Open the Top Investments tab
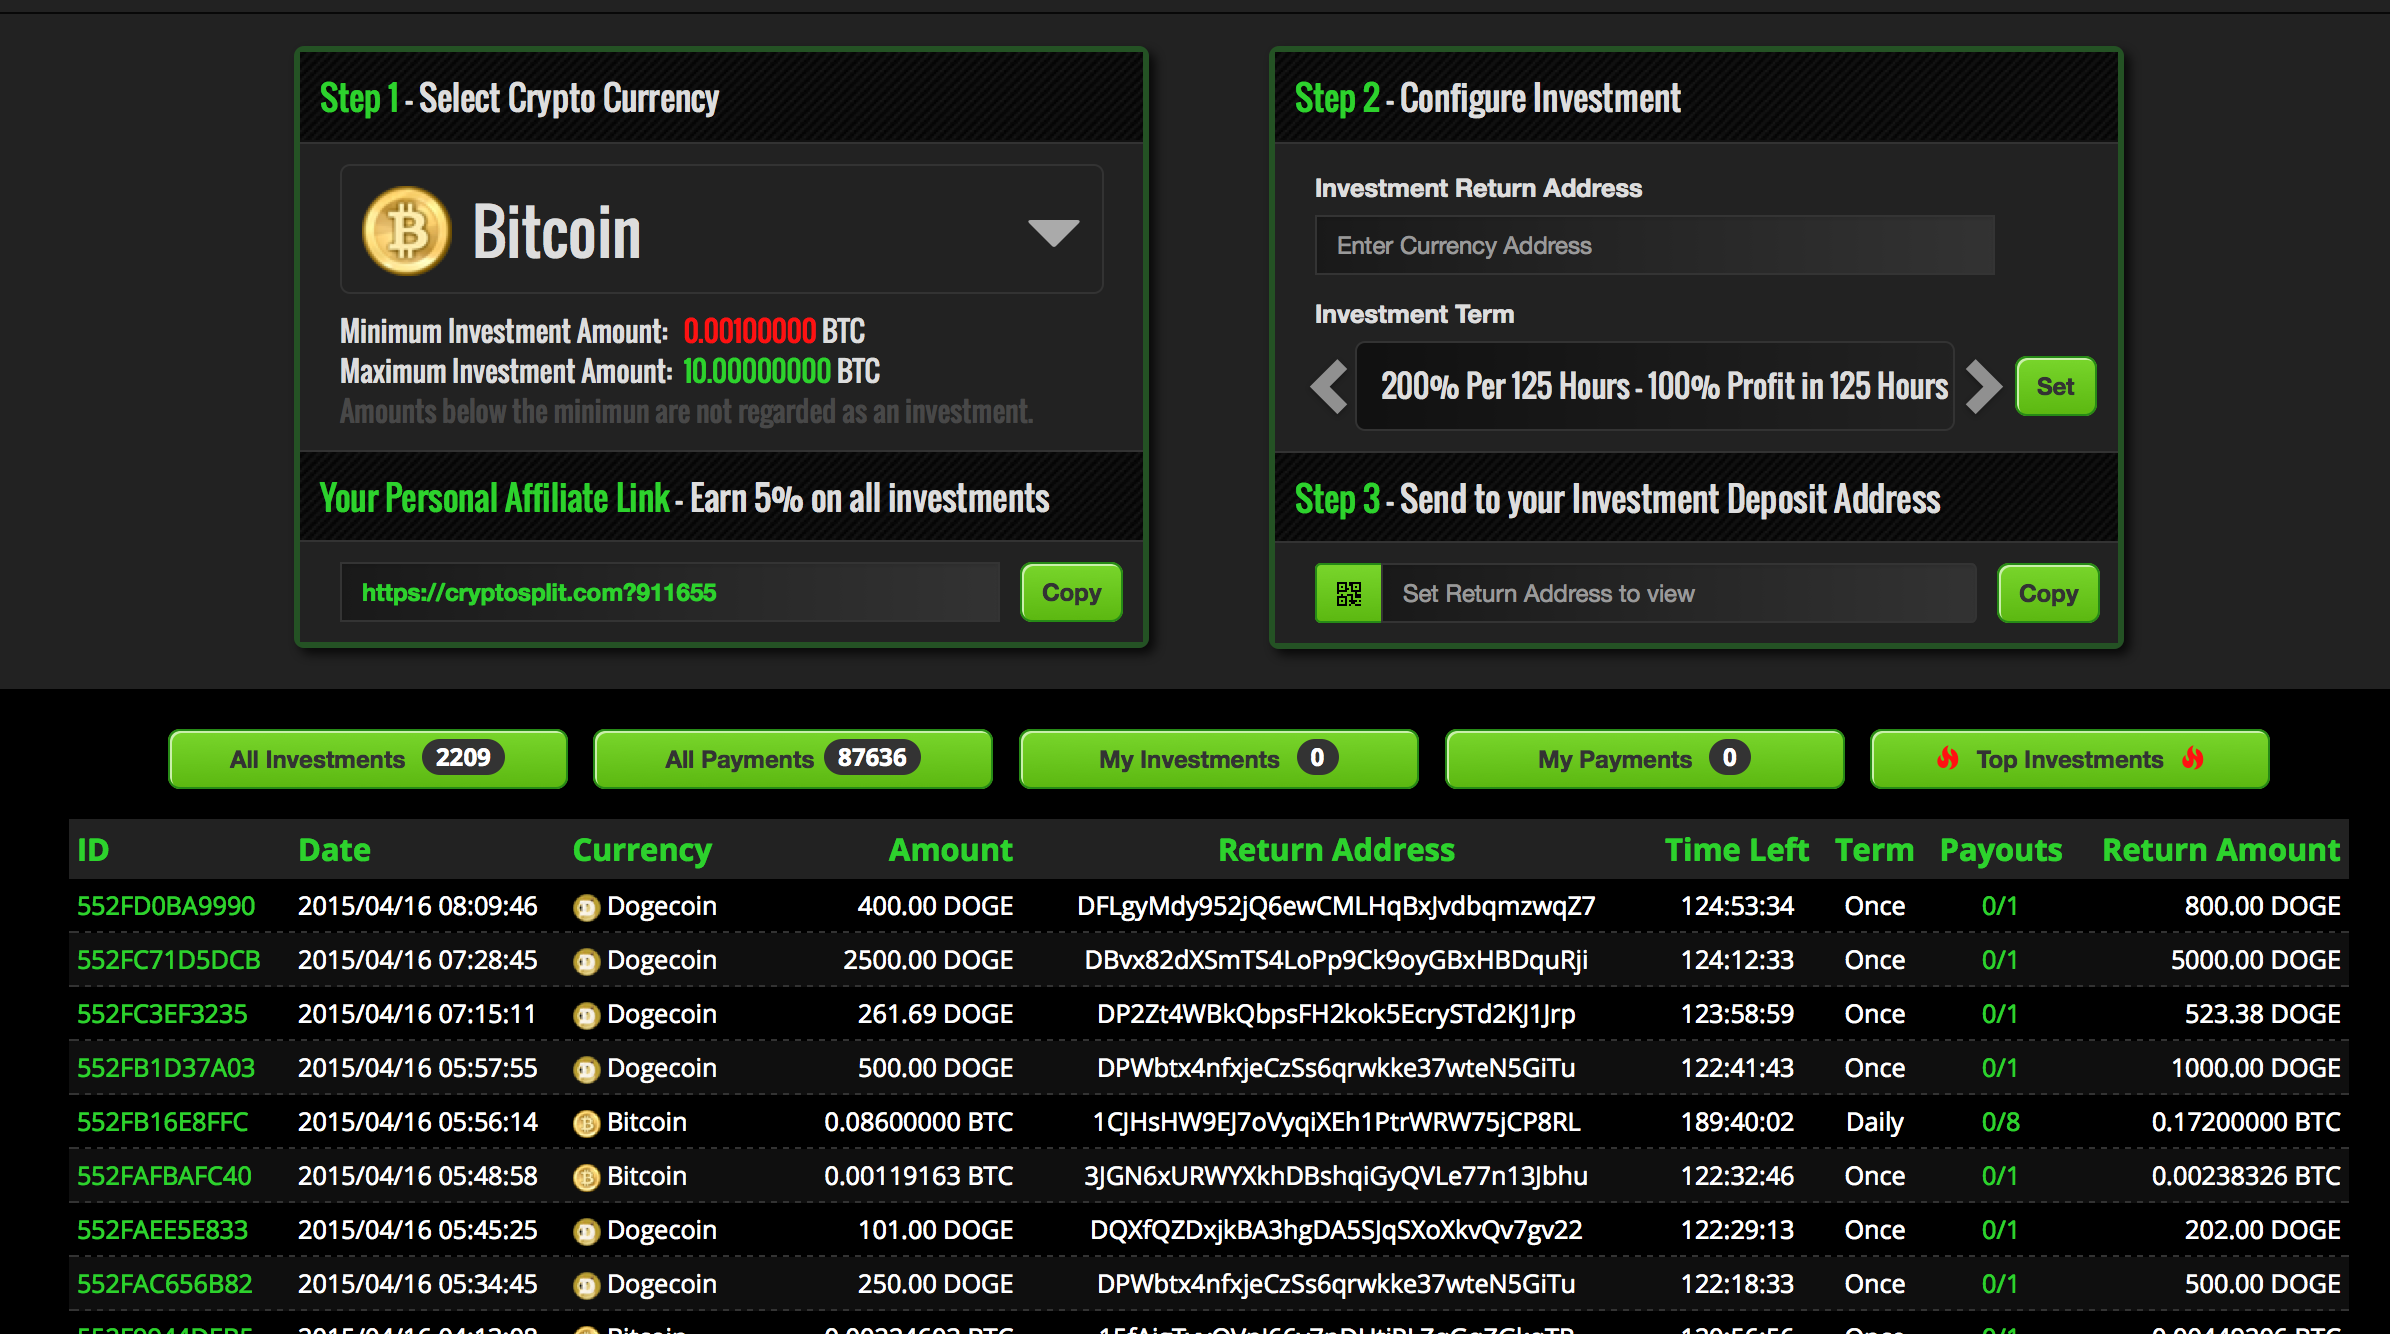The height and width of the screenshot is (1334, 2390). (2070, 759)
